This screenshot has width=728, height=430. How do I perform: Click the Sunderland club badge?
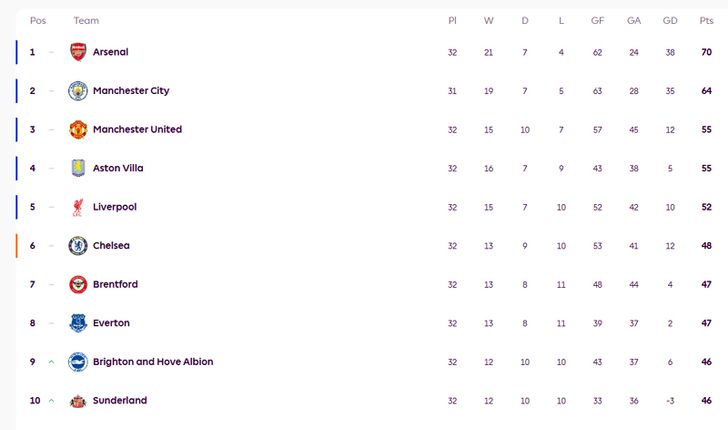[x=78, y=401]
